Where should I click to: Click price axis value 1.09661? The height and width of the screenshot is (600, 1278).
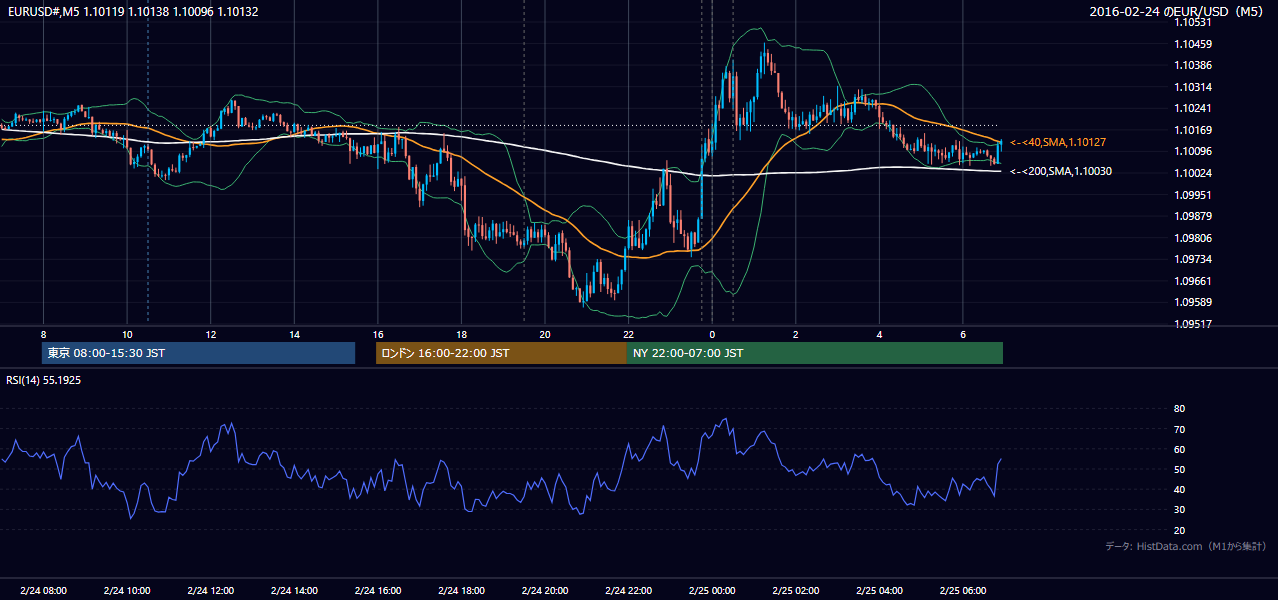[x=1192, y=281]
